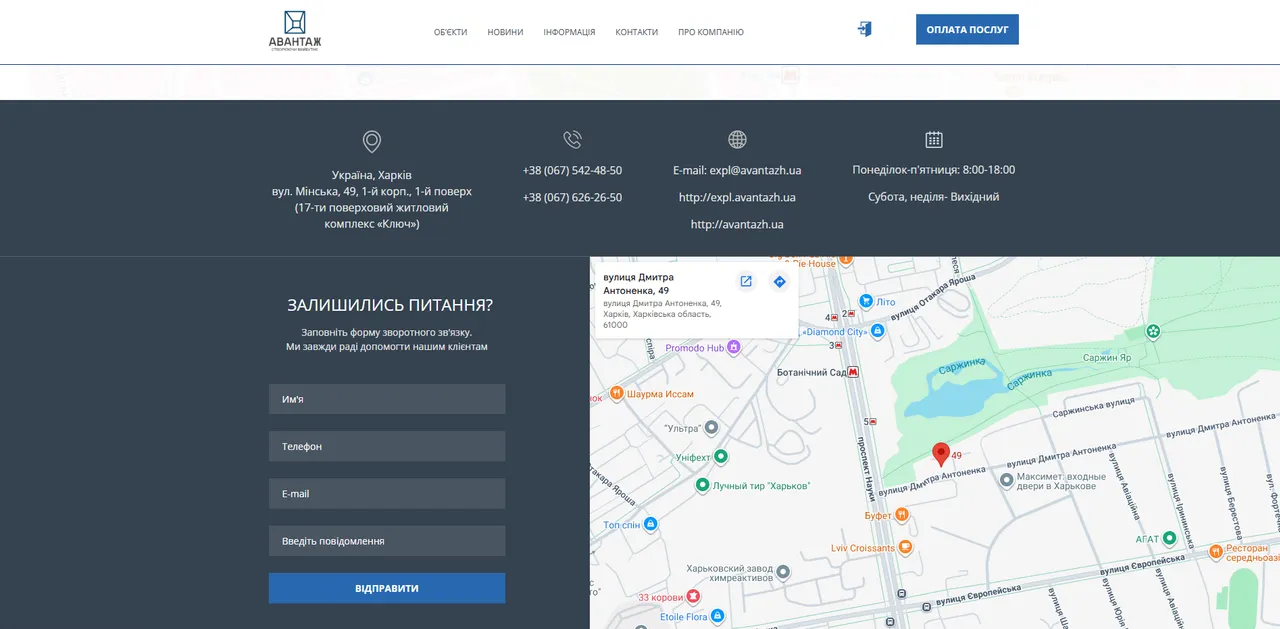Click the location pin icon above address
The width and height of the screenshot is (1280, 629).
coord(372,142)
